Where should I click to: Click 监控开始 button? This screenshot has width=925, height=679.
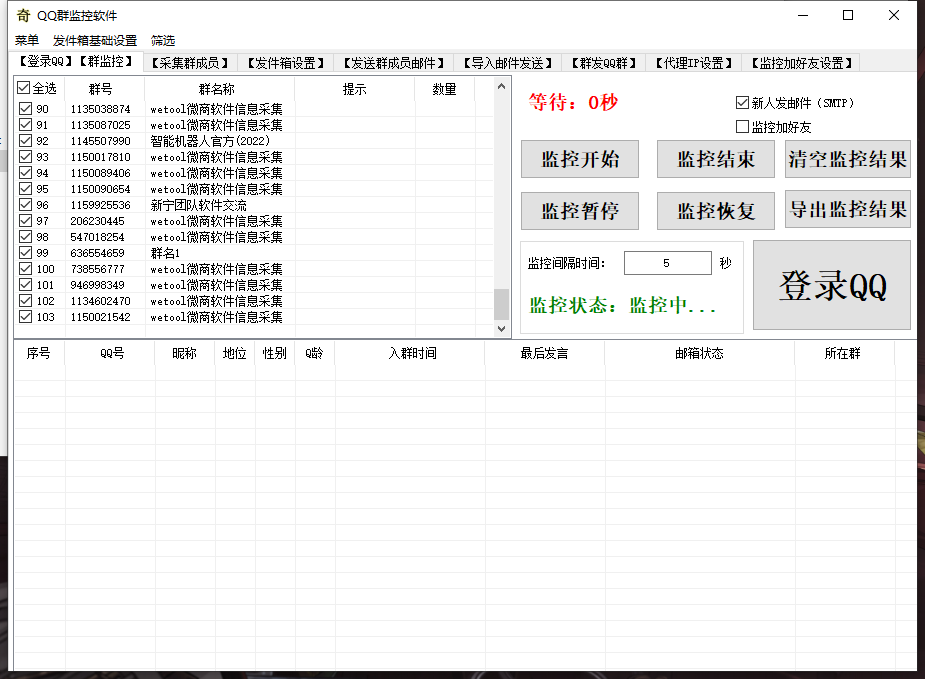point(580,159)
